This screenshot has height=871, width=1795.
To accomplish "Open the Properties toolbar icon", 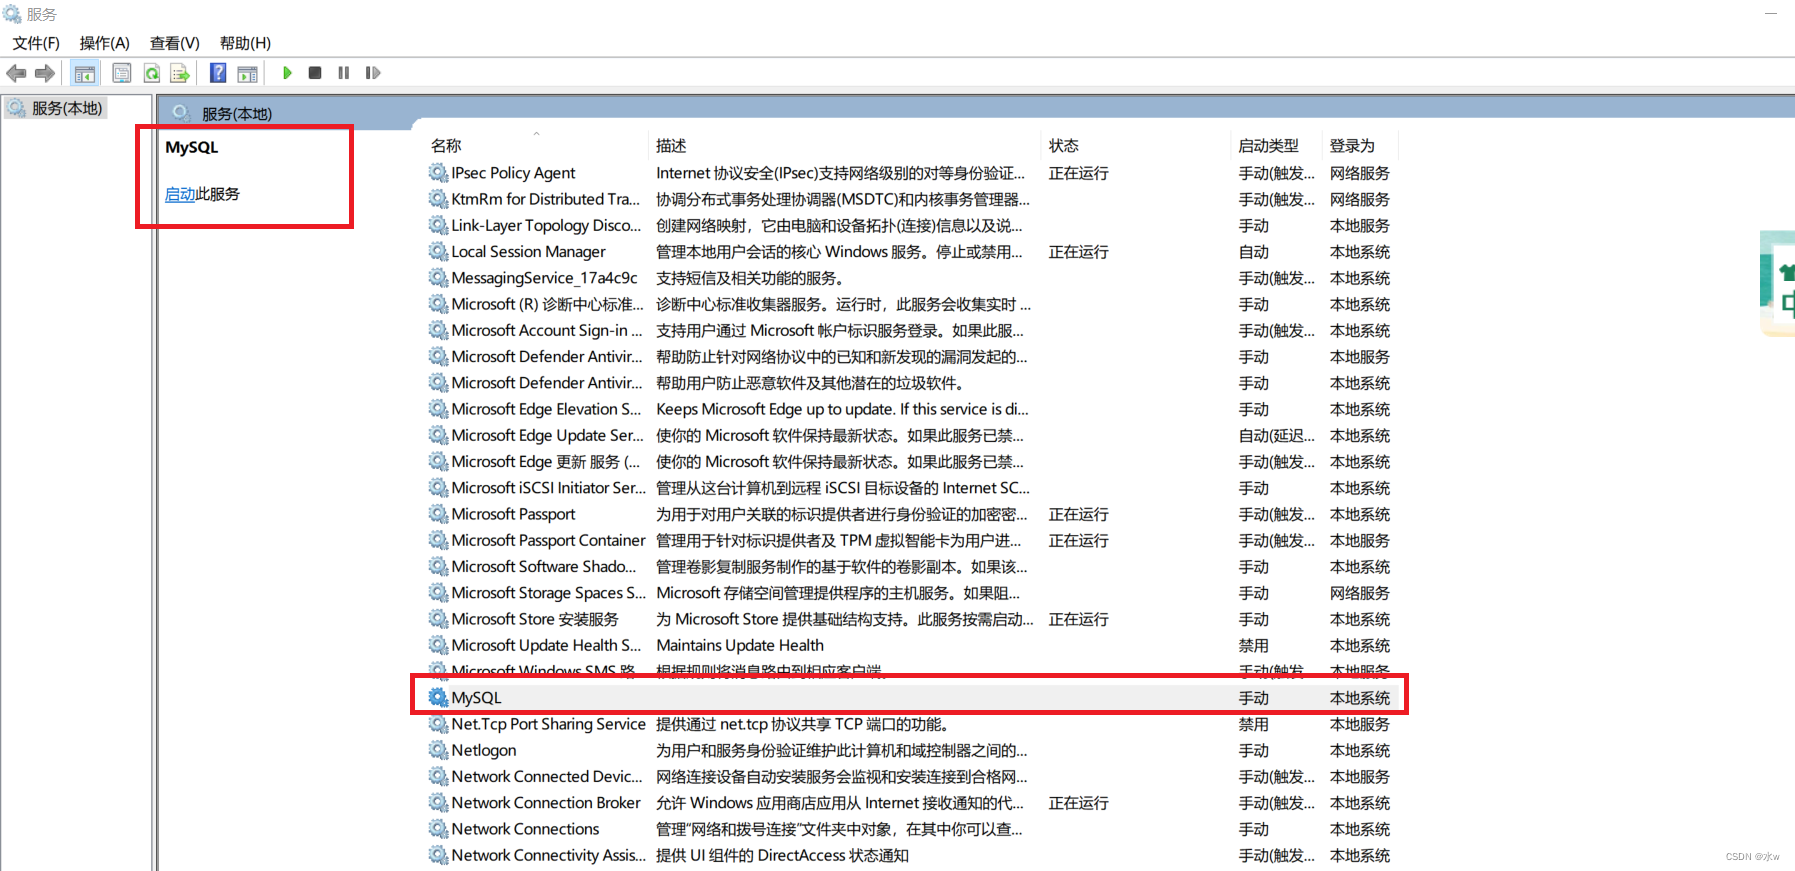I will point(122,73).
